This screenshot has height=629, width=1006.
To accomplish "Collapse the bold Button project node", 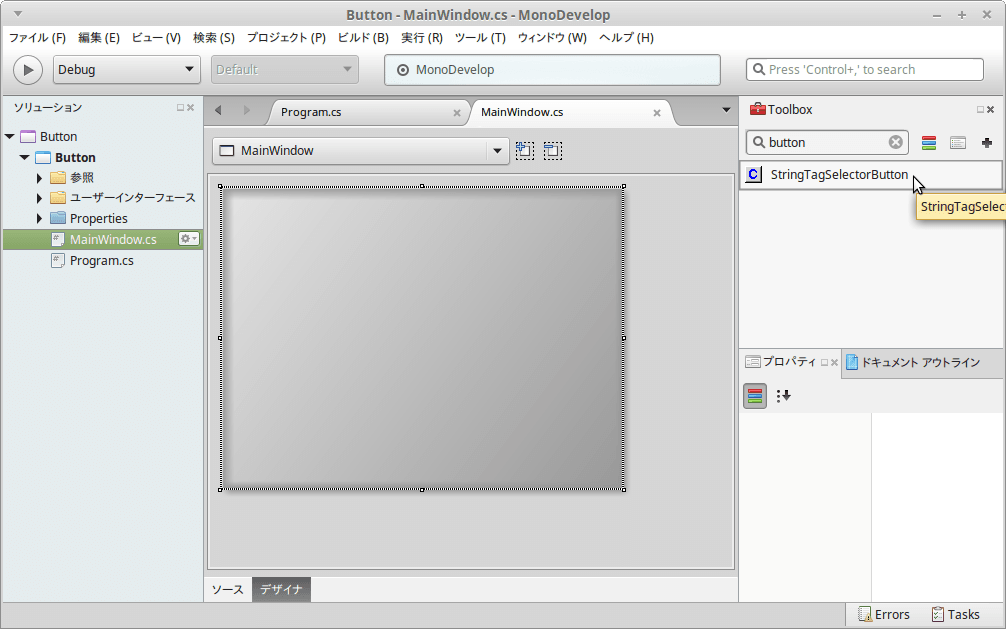I will [x=24, y=157].
